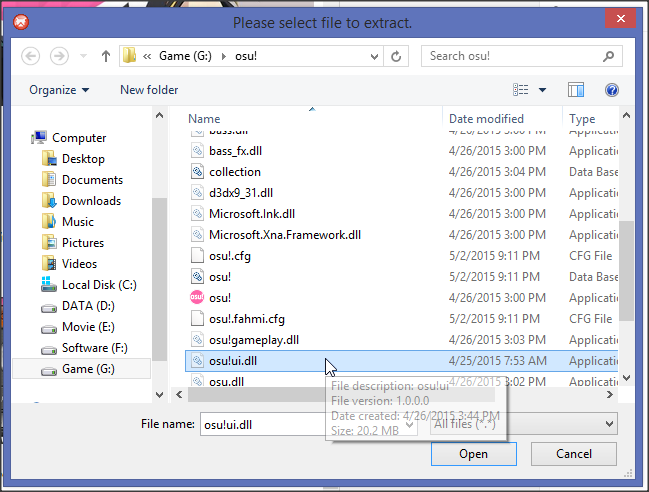The image size is (649, 492).
Task: Open the Documents folder in sidebar
Action: (x=92, y=180)
